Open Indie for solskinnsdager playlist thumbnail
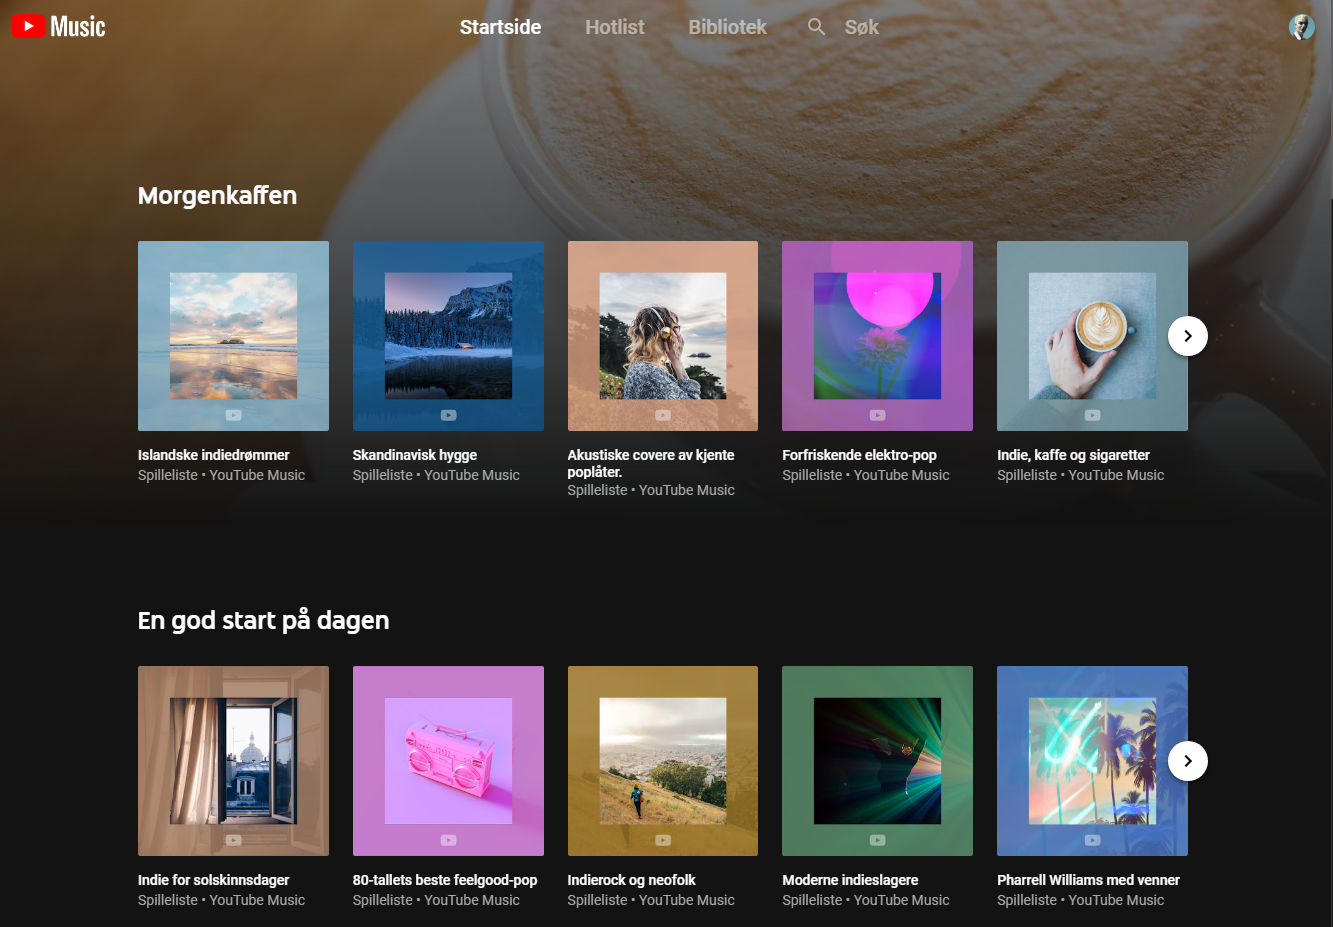This screenshot has height=927, width=1333. click(233, 761)
